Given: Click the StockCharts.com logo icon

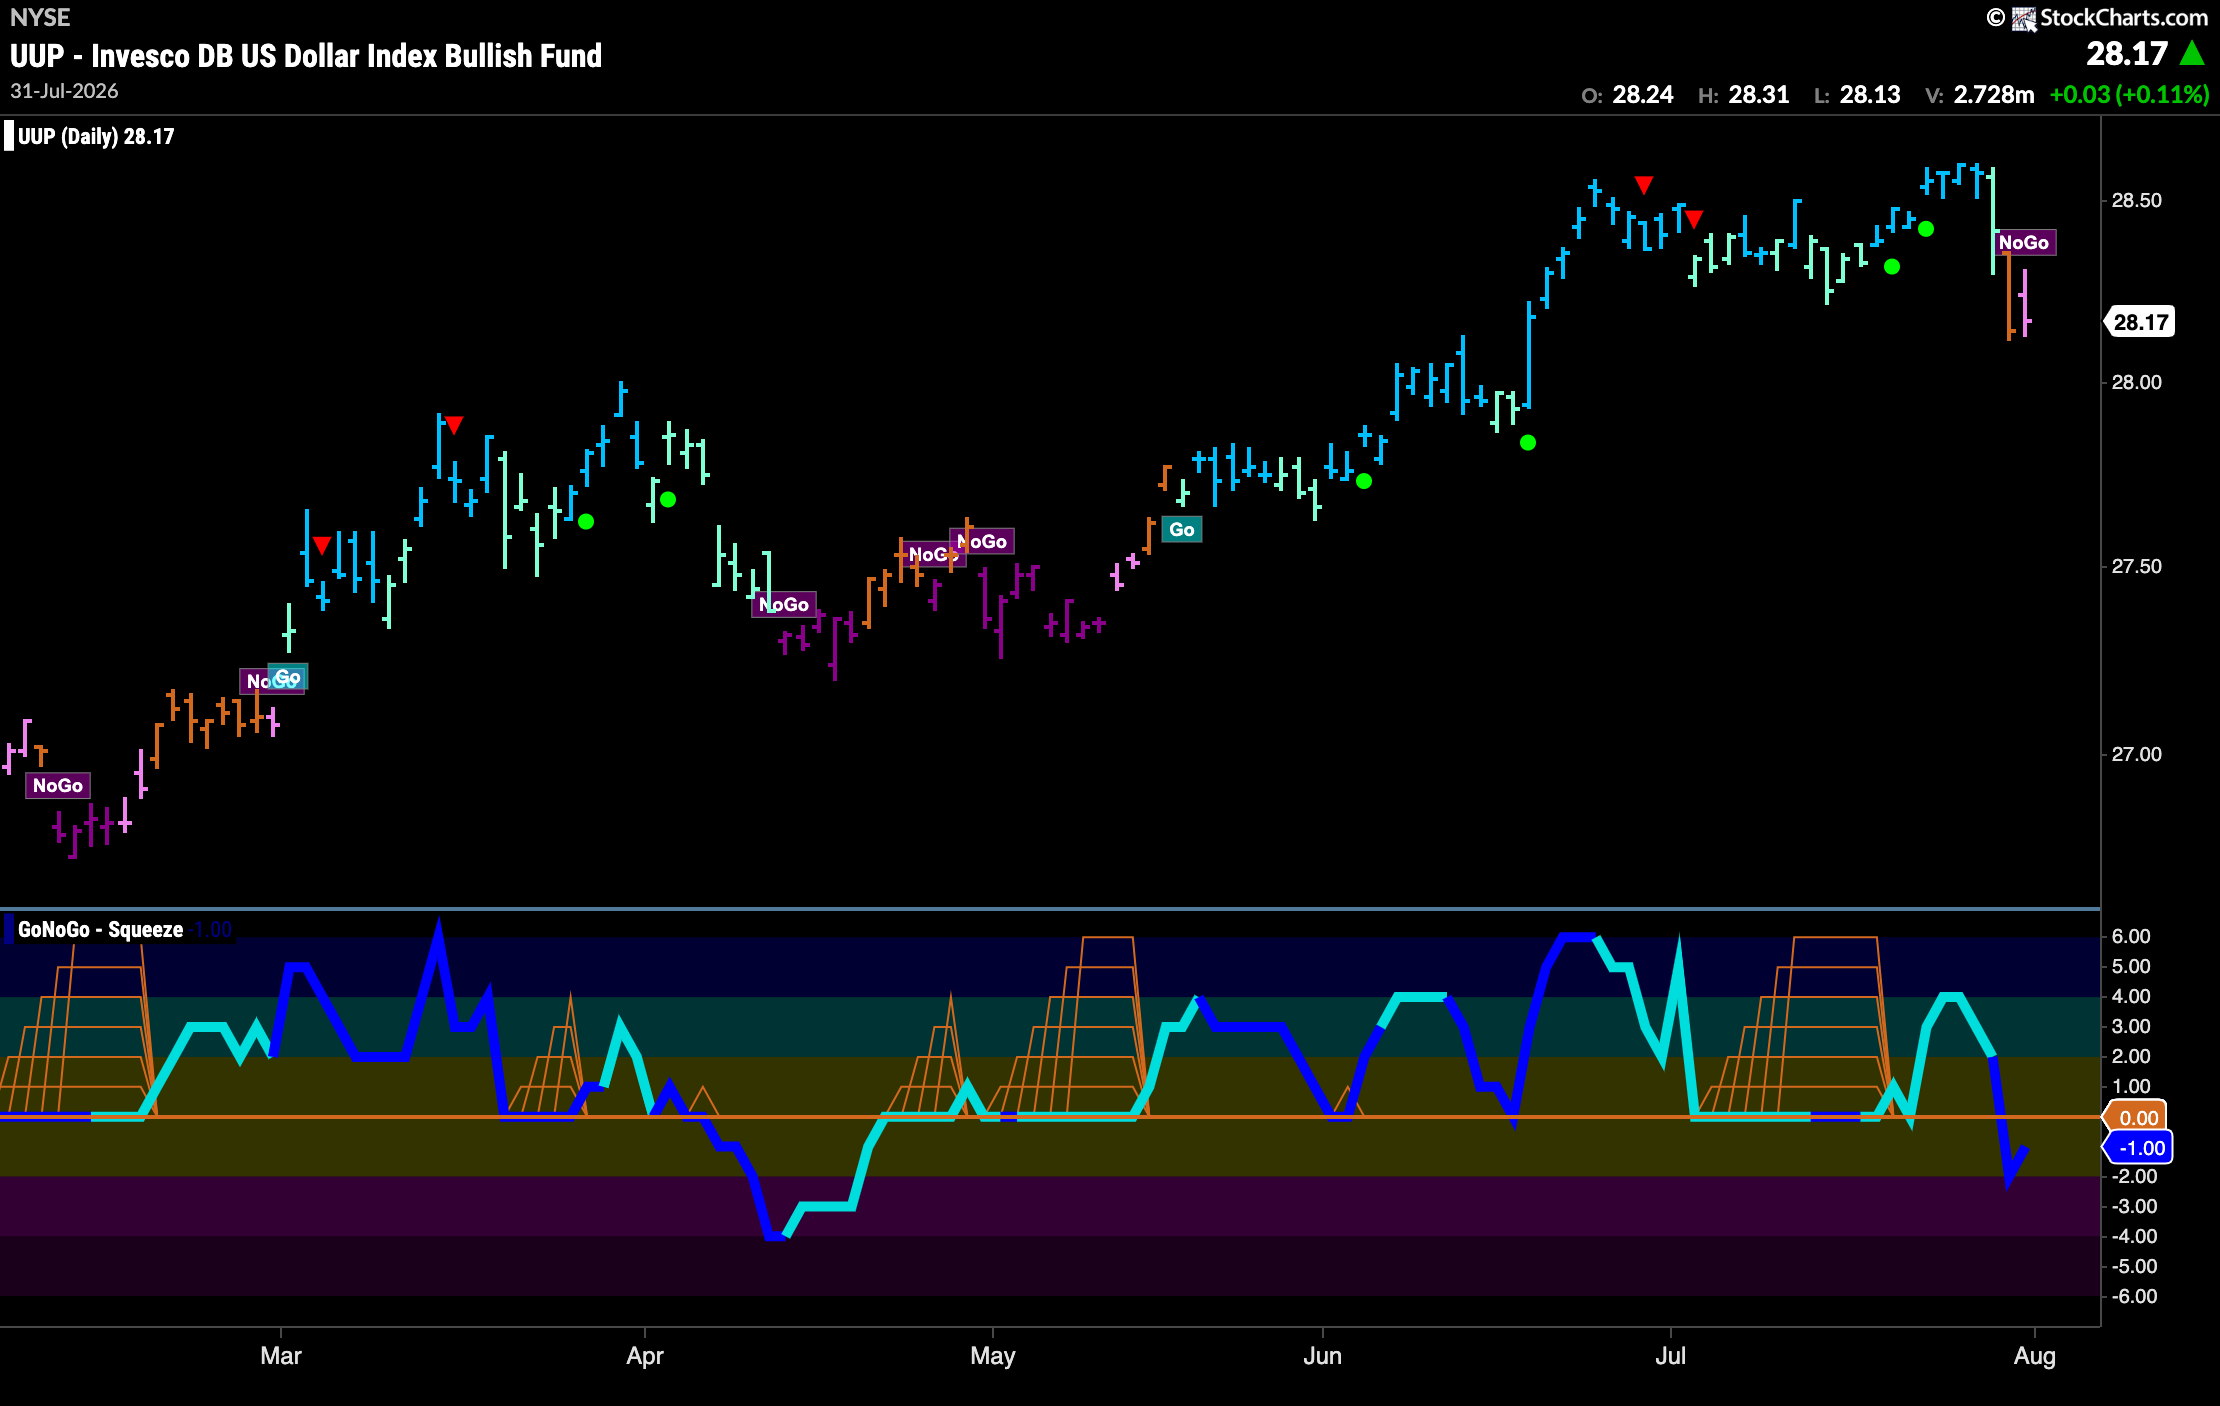Looking at the screenshot, I should pos(2024,18).
